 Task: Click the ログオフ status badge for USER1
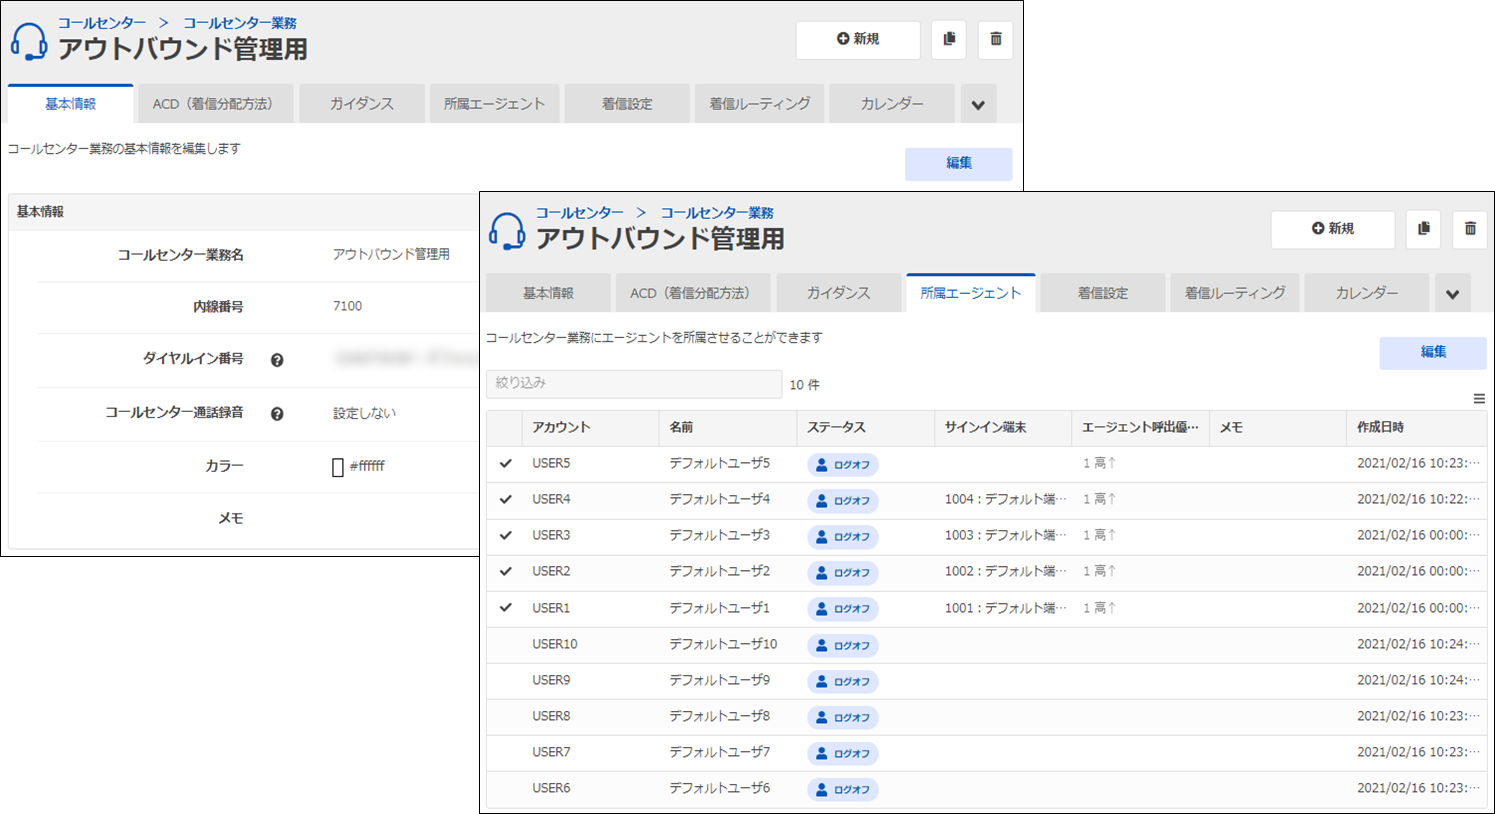click(843, 609)
